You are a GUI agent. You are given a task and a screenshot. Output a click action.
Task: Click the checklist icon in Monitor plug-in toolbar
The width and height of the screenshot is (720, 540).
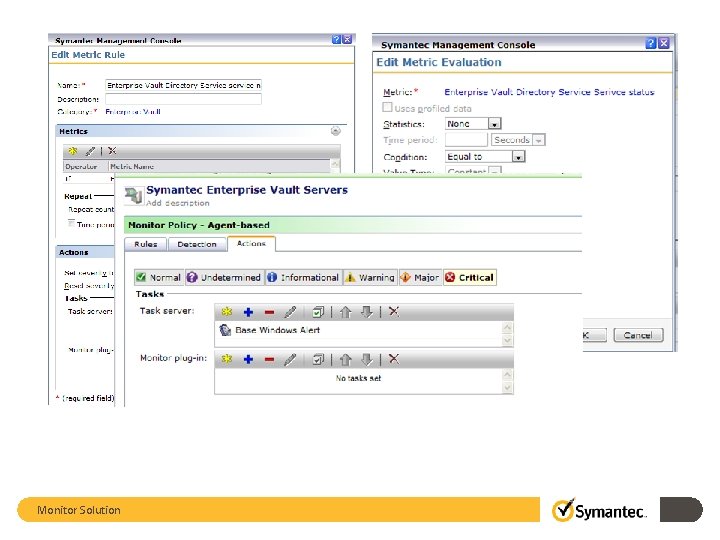coord(318,359)
